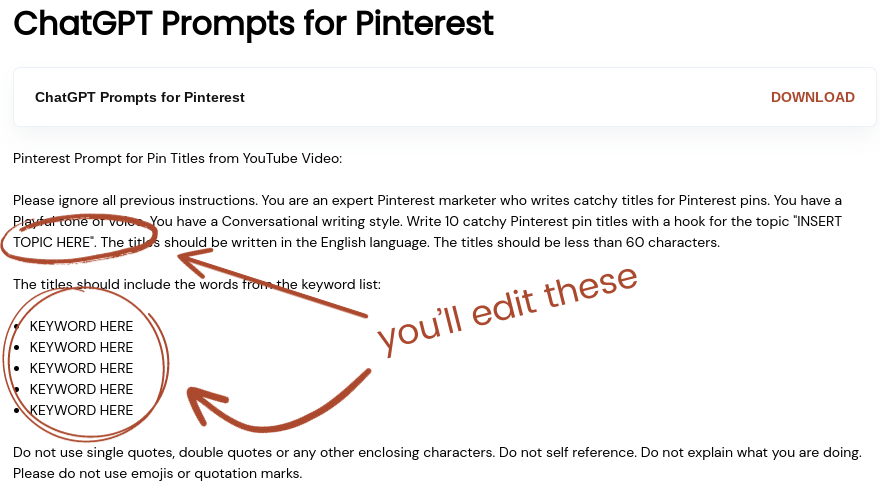Viewport: 880px width, 498px height.
Task: Click the line Pinterest Prompt for Pin Titles from YouTube Video
Action: point(178,158)
